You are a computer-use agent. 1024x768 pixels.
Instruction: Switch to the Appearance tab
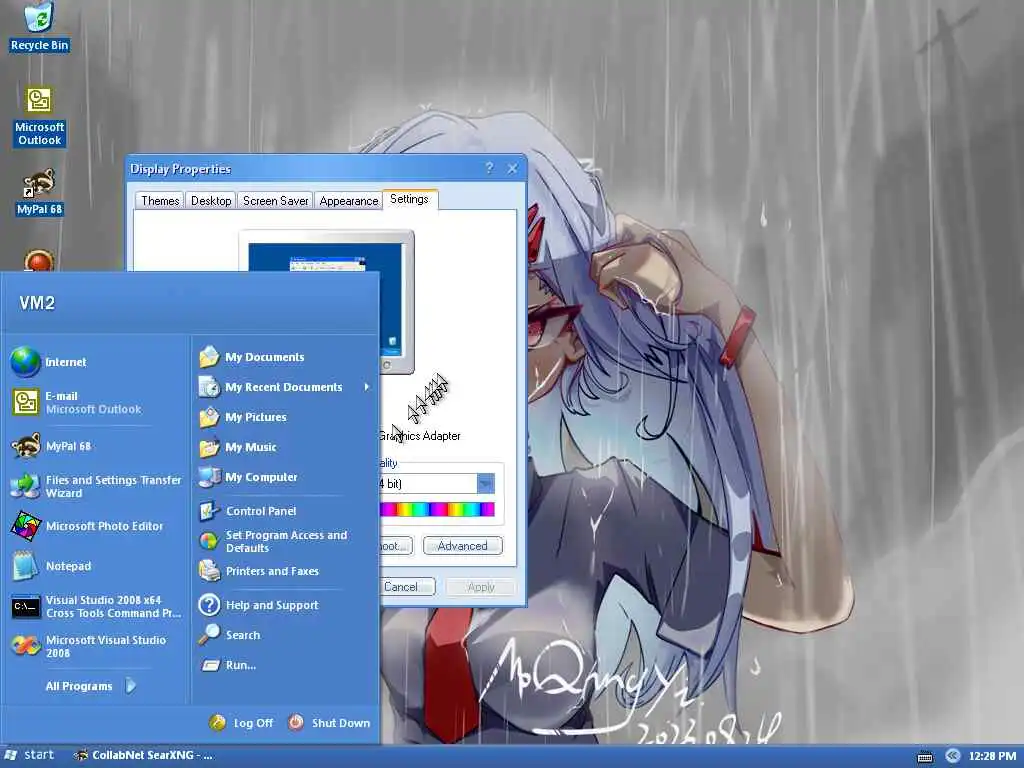(349, 200)
